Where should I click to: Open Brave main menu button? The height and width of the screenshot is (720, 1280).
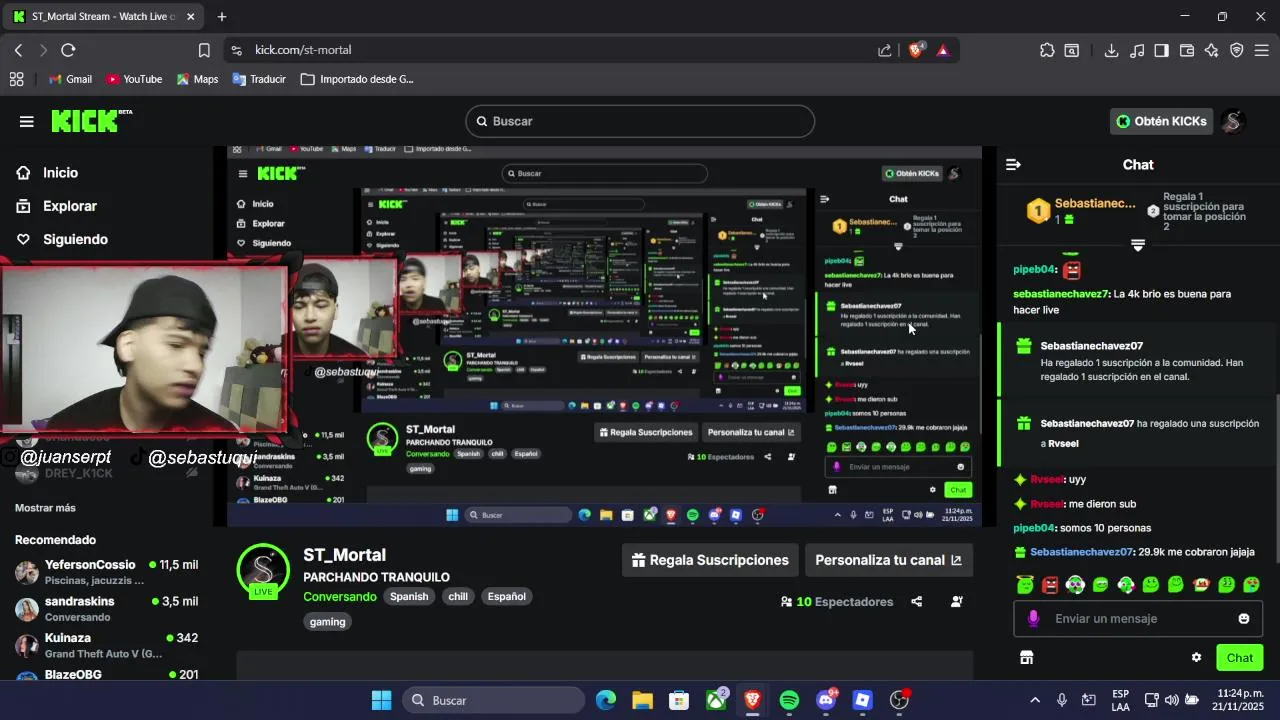[x=1262, y=50]
